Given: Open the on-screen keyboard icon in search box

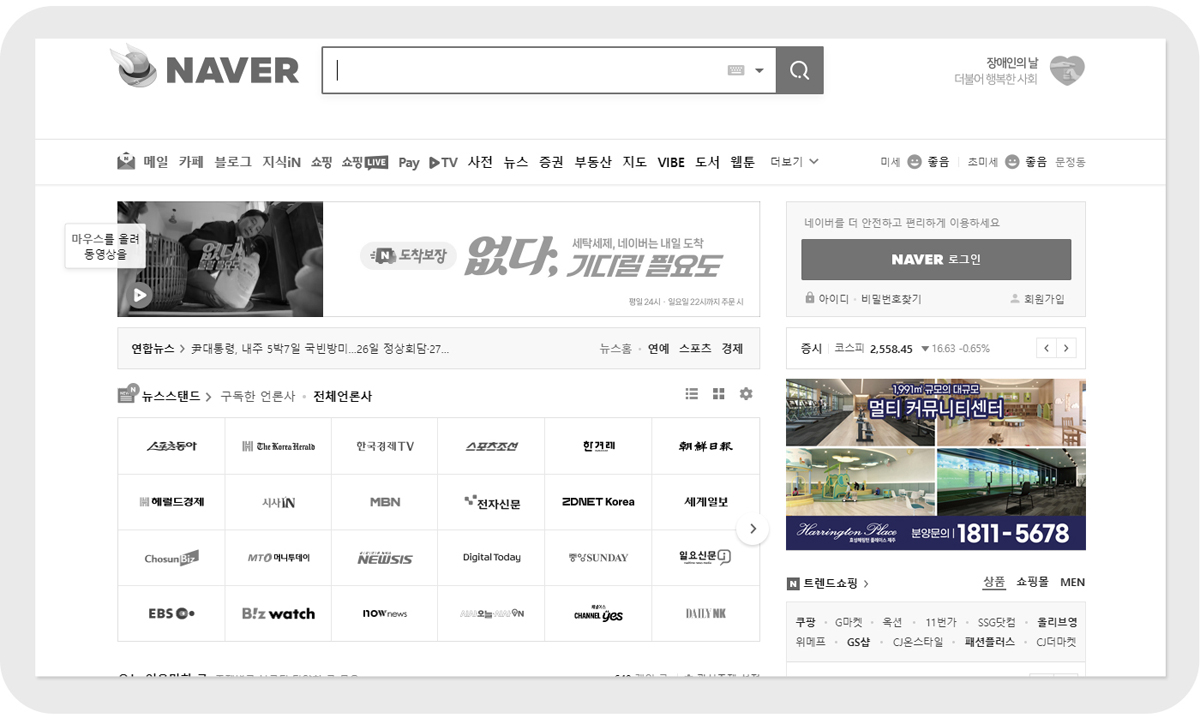Looking at the screenshot, I should pyautogui.click(x=736, y=70).
